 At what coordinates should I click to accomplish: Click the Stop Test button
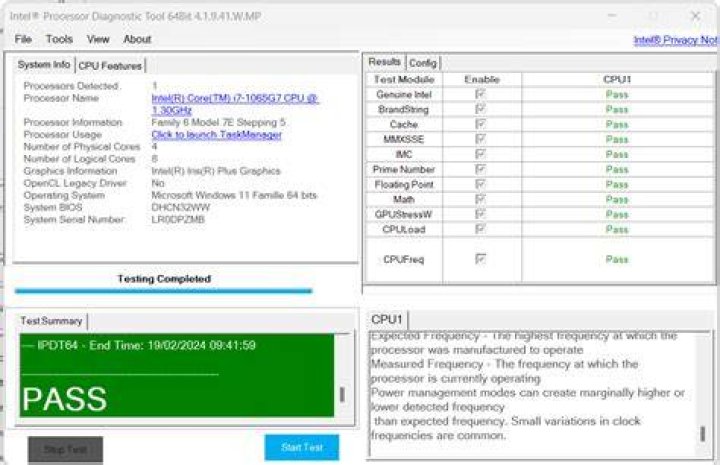65,449
